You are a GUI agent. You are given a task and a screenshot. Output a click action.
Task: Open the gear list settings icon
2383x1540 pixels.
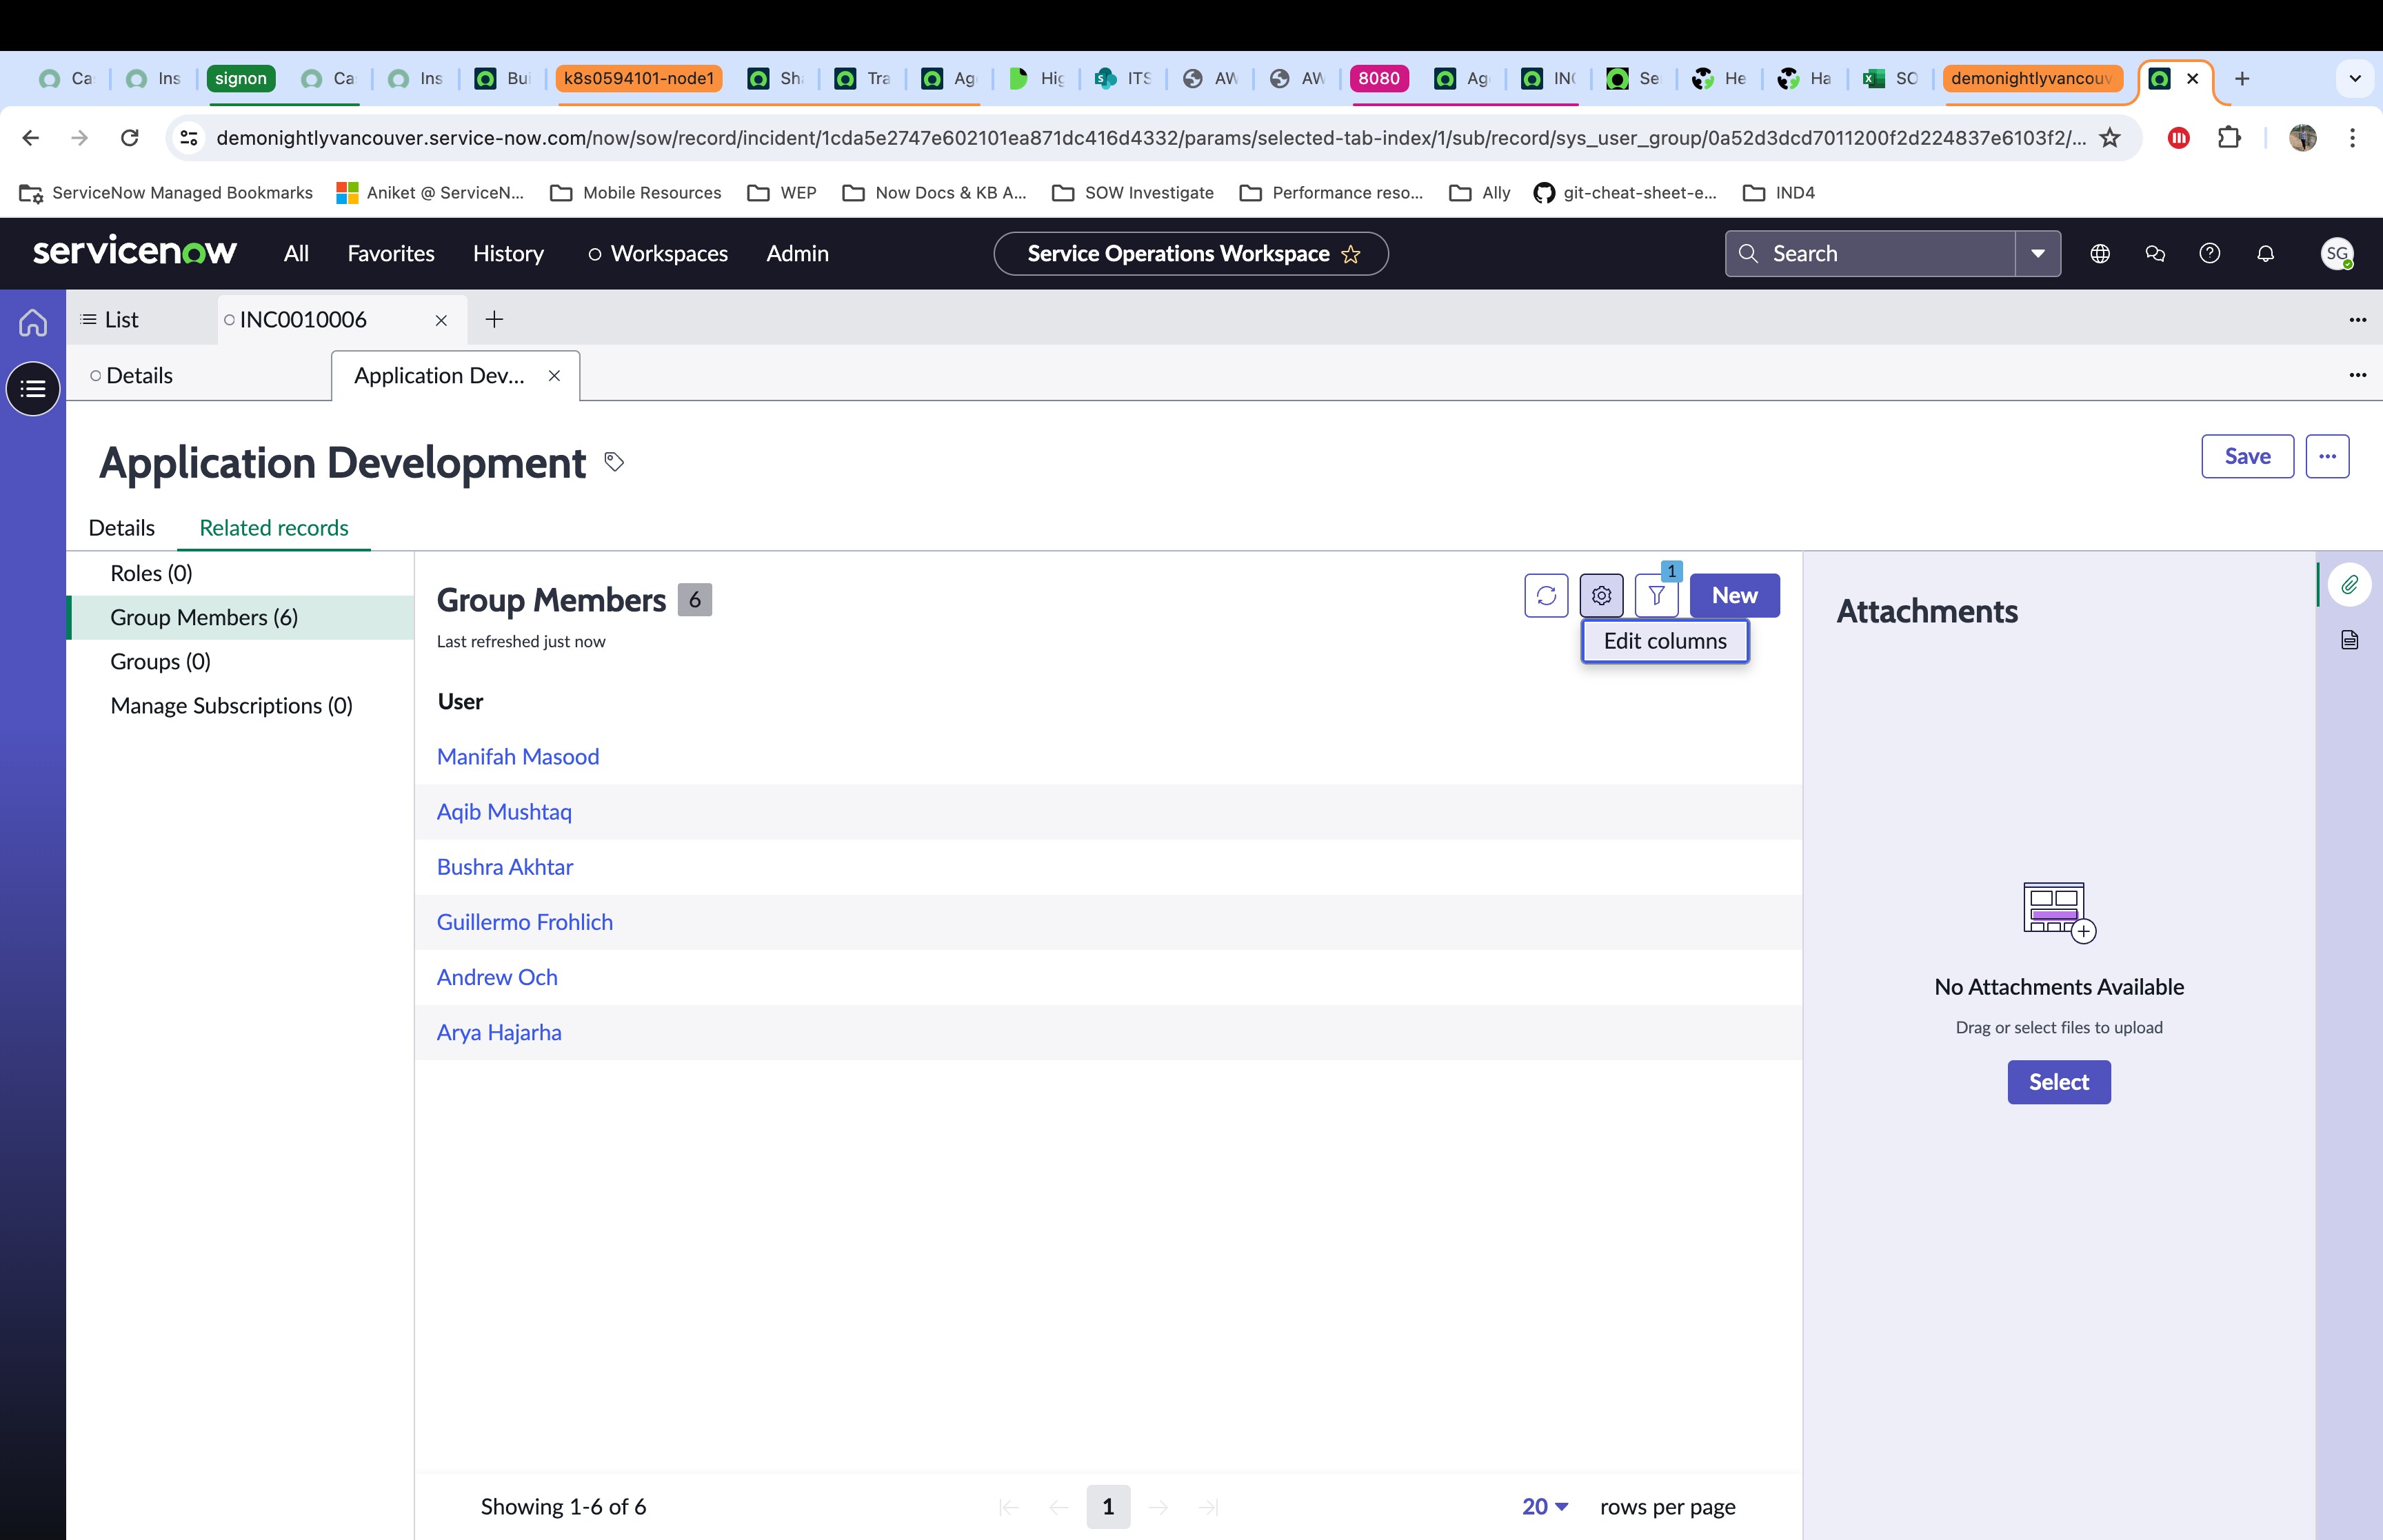click(1601, 596)
